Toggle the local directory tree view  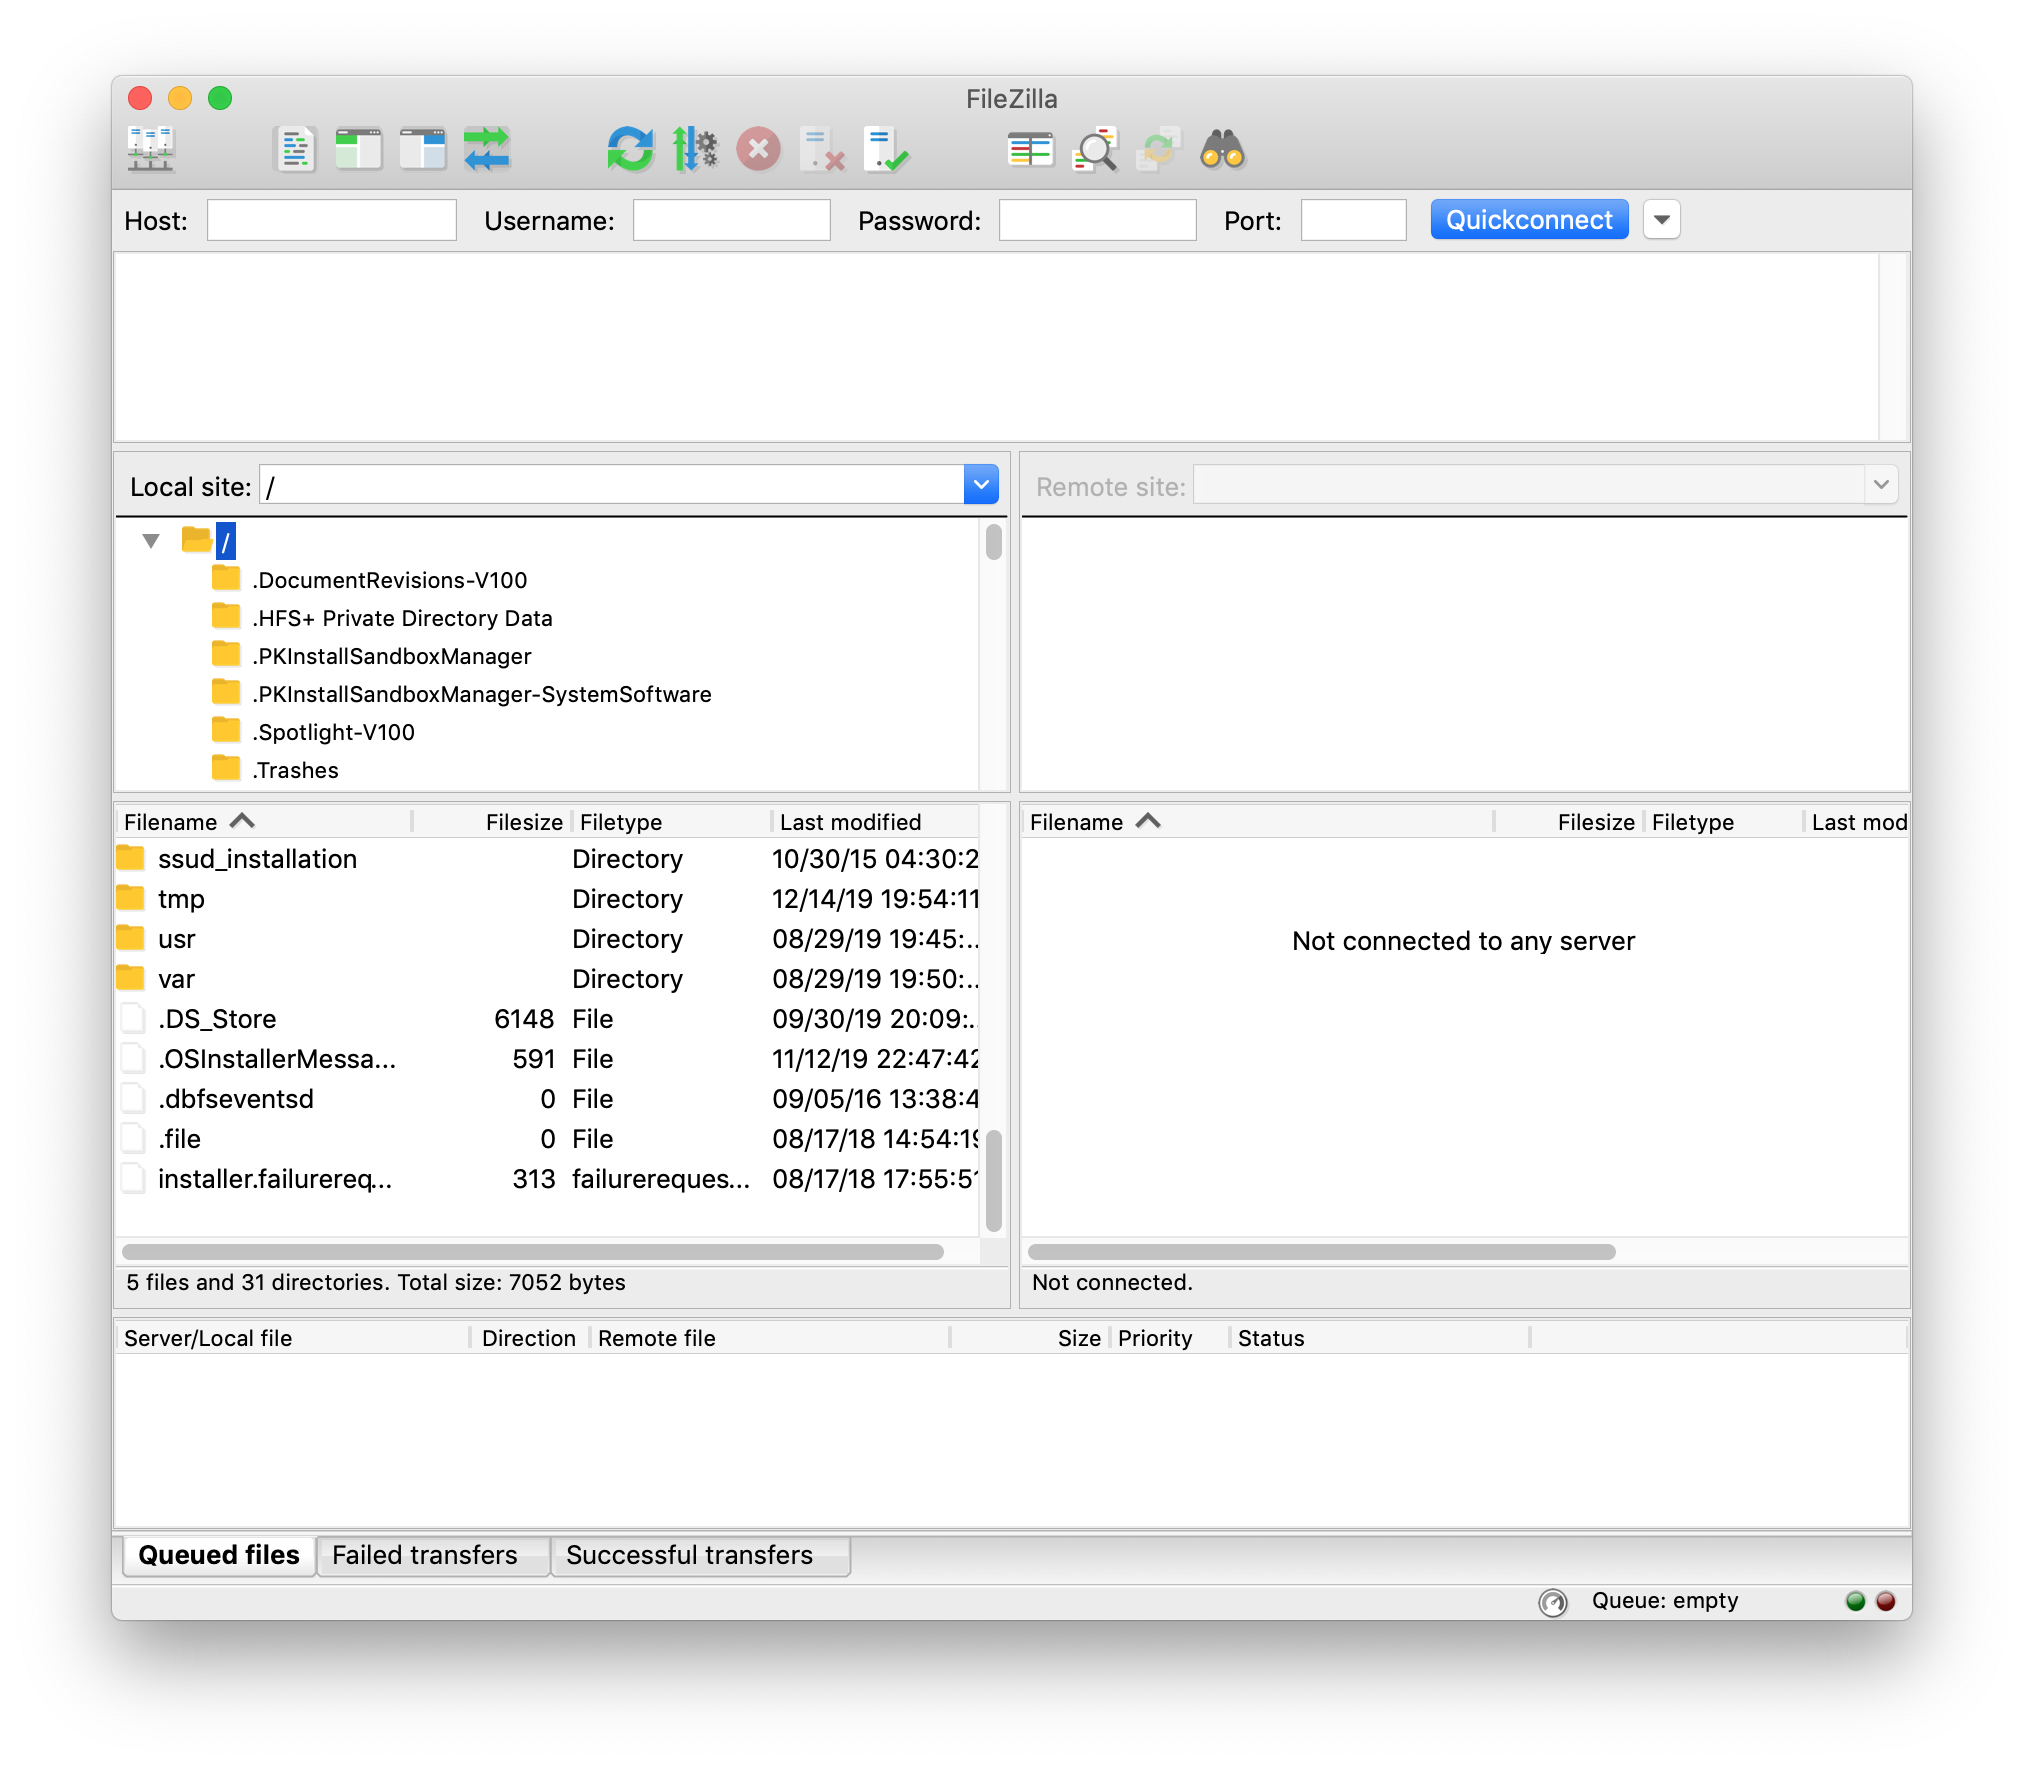[358, 149]
